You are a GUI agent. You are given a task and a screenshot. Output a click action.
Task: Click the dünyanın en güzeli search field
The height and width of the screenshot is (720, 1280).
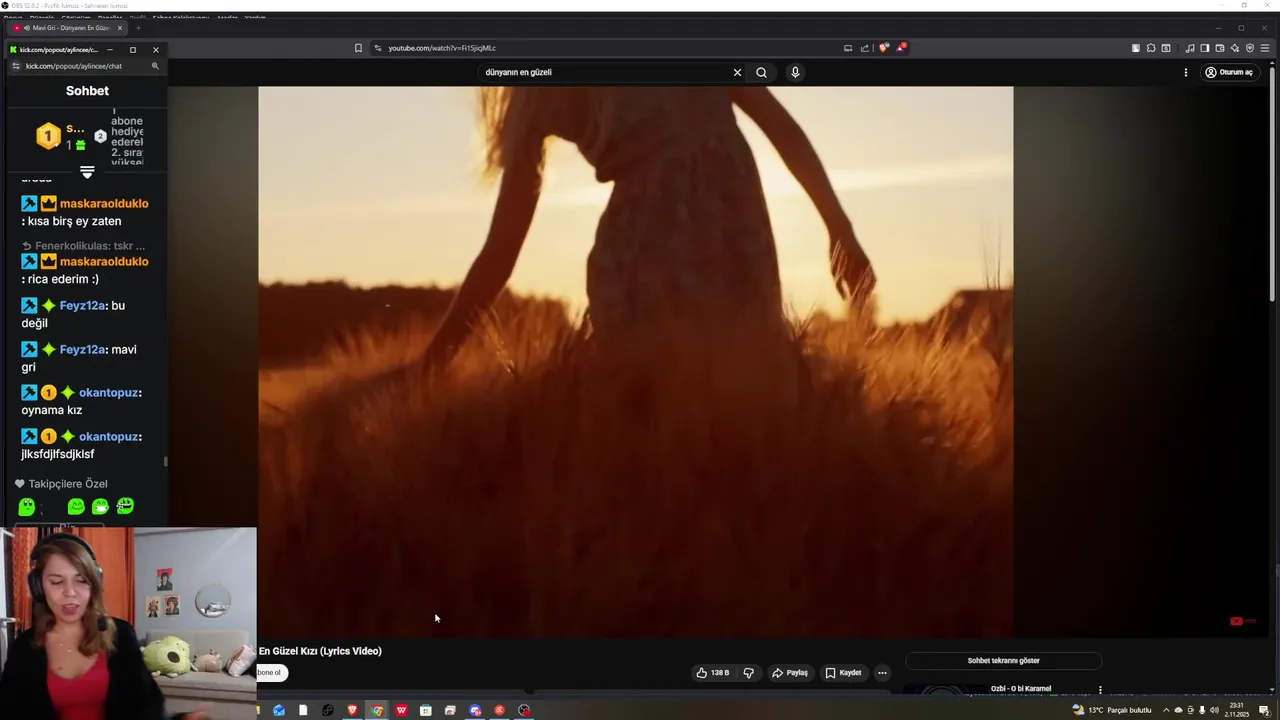[x=605, y=72]
